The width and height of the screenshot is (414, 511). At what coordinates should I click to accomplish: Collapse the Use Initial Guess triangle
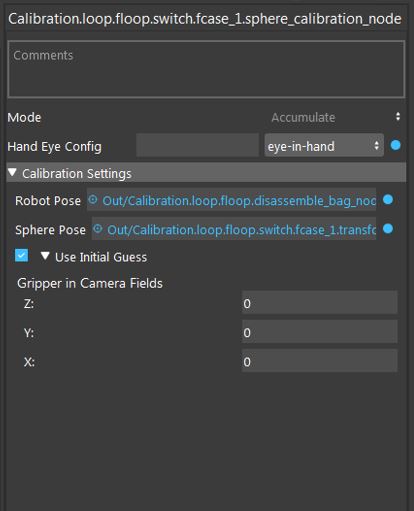(45, 256)
